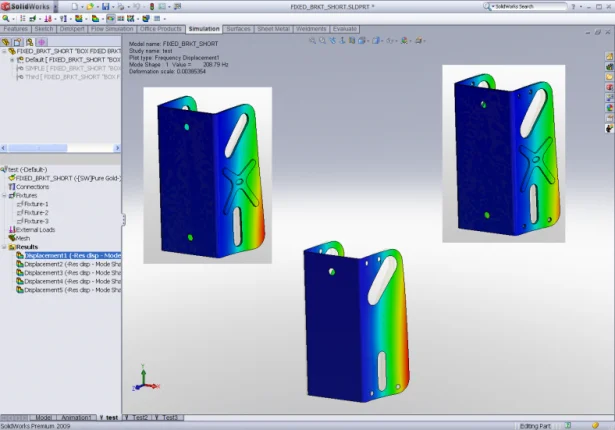Click the FeatureManager design tree icon
615x430 pixels.
pos(5,42)
